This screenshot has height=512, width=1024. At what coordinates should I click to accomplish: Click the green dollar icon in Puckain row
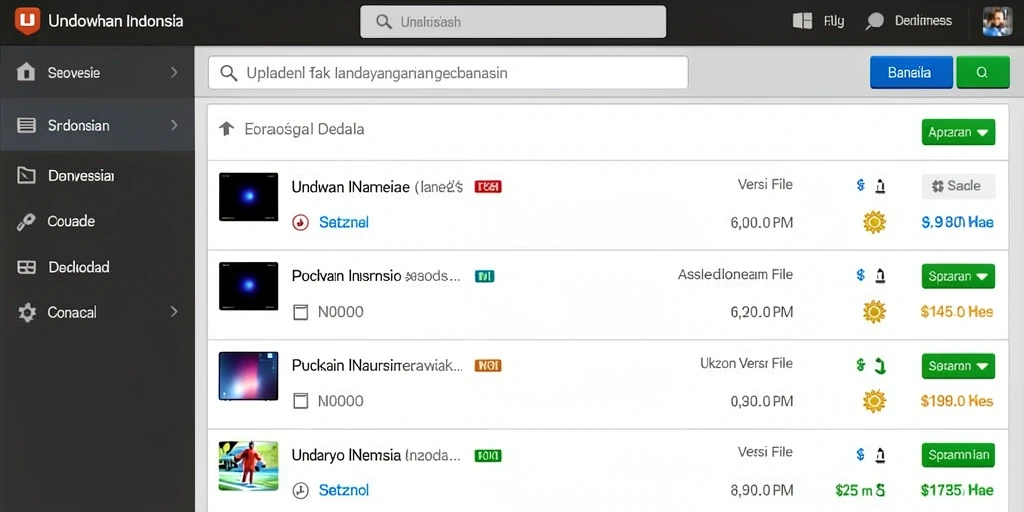point(861,364)
